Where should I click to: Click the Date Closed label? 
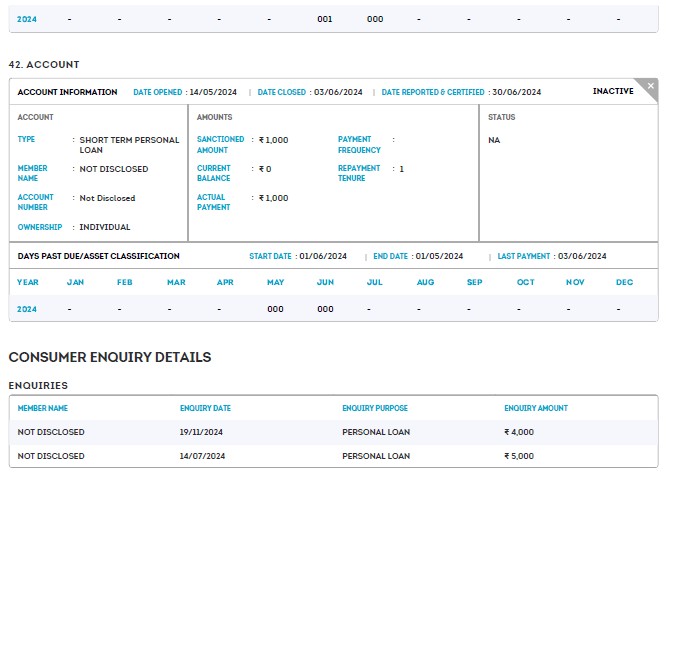[x=282, y=92]
